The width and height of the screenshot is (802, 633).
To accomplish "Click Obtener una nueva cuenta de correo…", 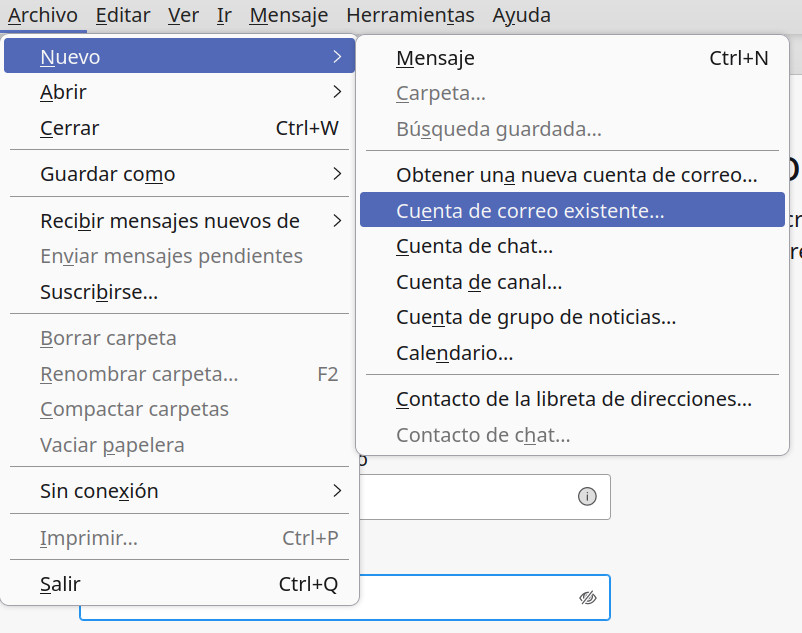I will coord(572,175).
